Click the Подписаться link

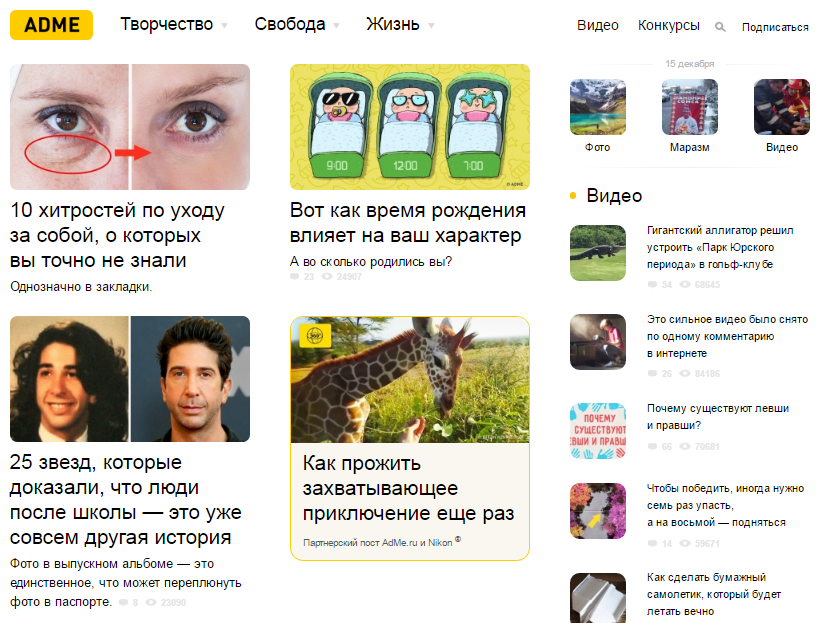coord(775,27)
